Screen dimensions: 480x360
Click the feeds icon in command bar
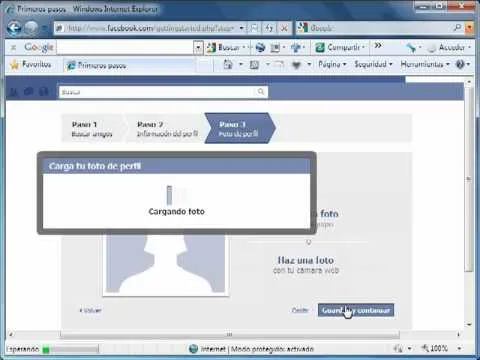point(254,64)
